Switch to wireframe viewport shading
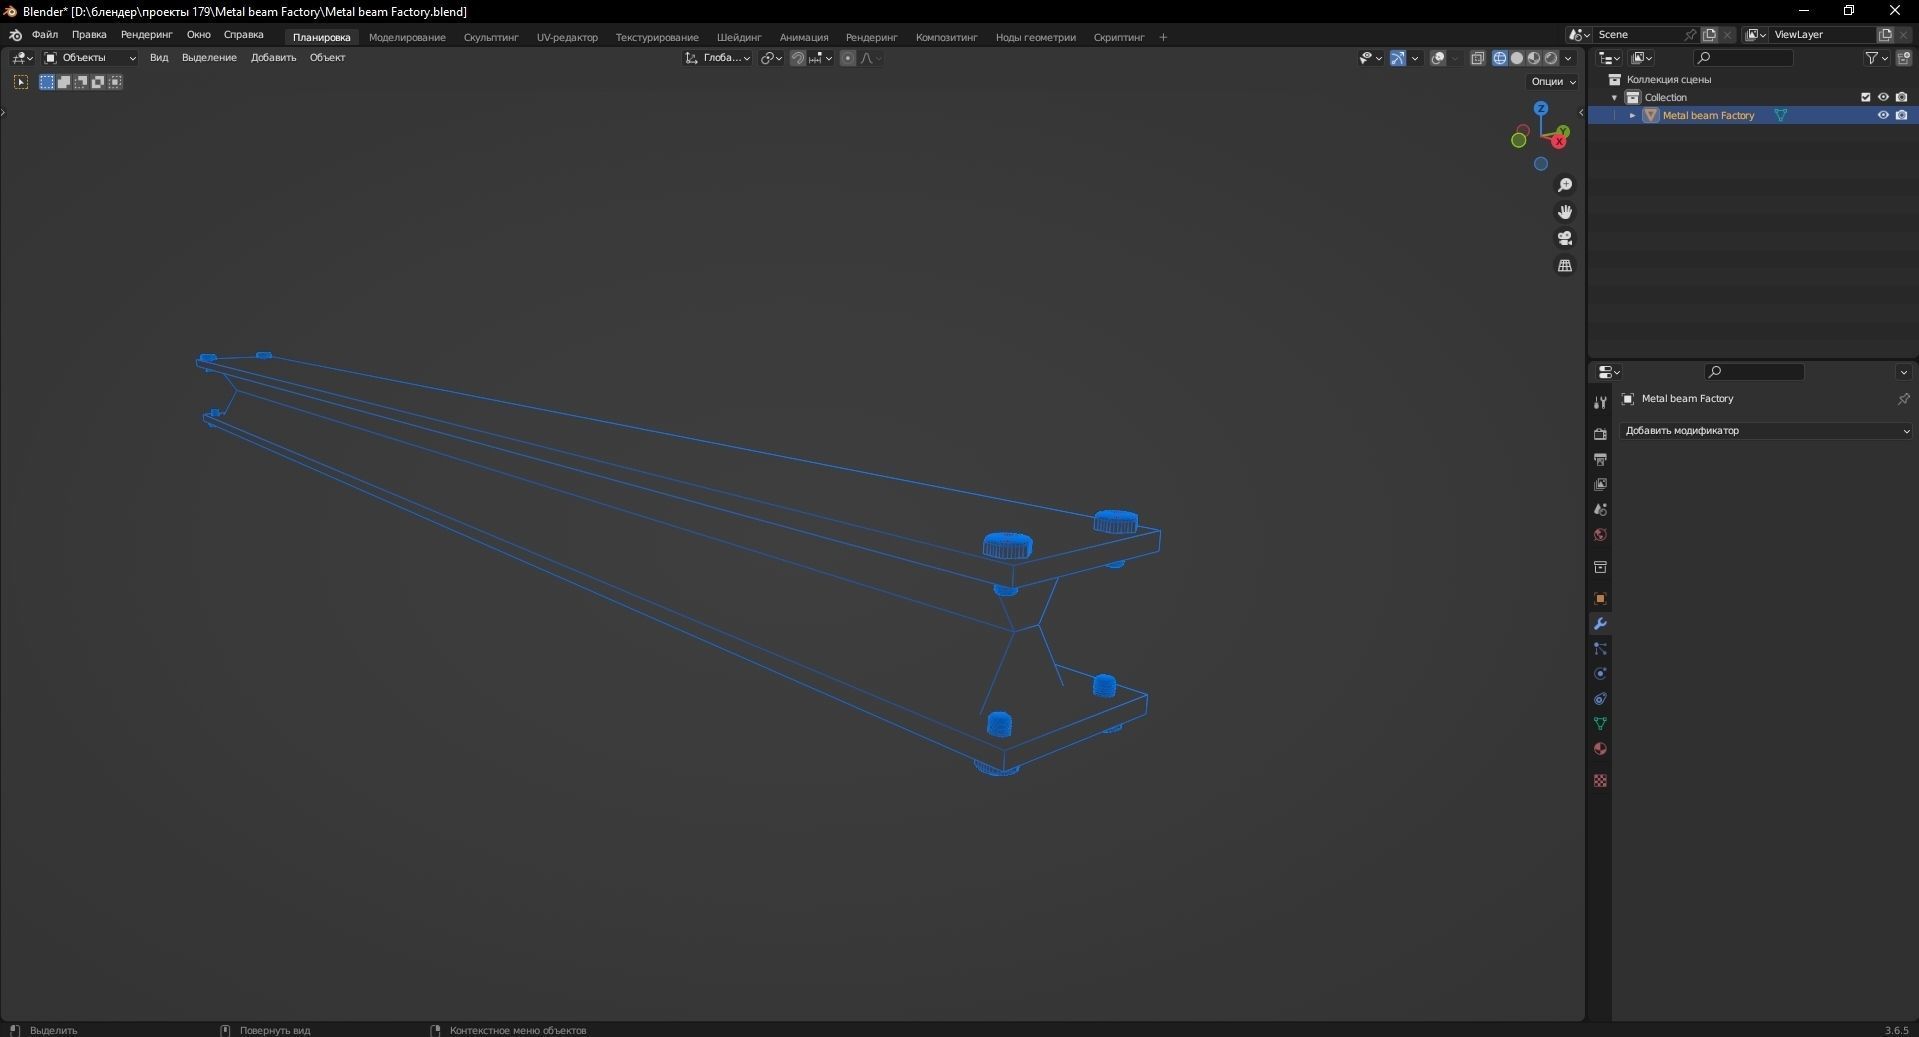Image resolution: width=1919 pixels, height=1037 pixels. [1500, 58]
